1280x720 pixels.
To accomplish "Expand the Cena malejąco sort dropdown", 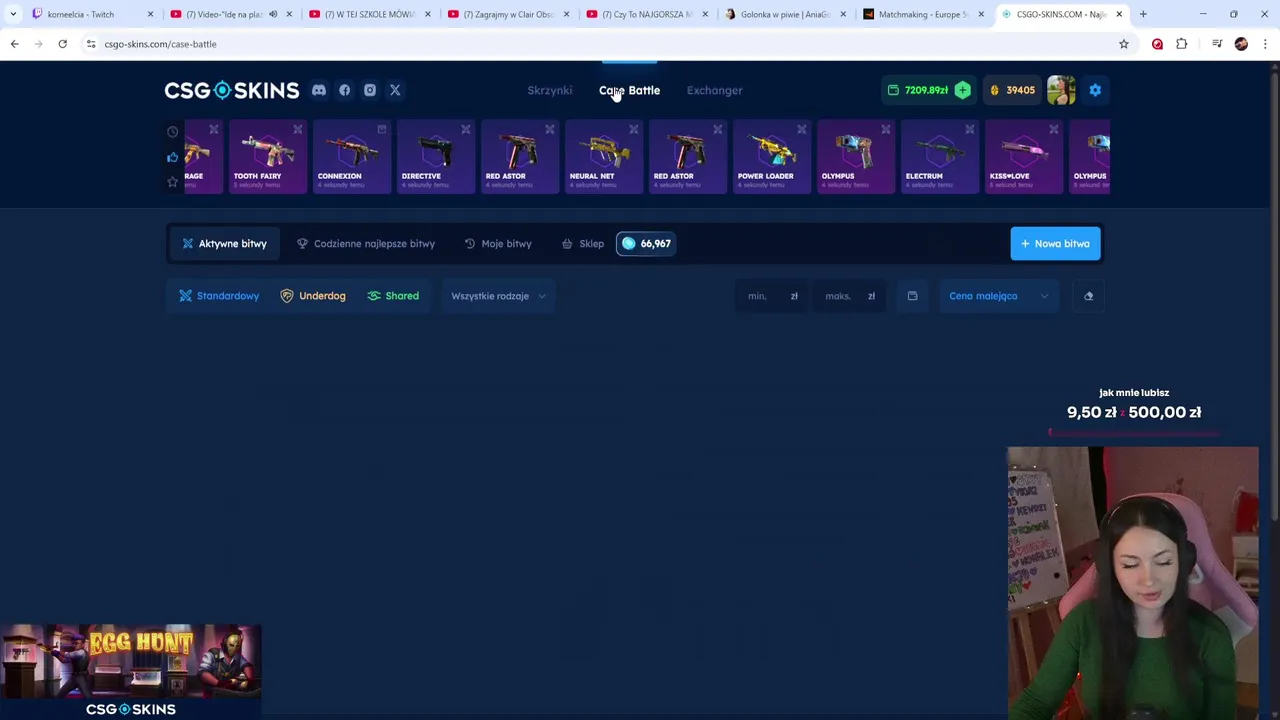I will (x=998, y=296).
